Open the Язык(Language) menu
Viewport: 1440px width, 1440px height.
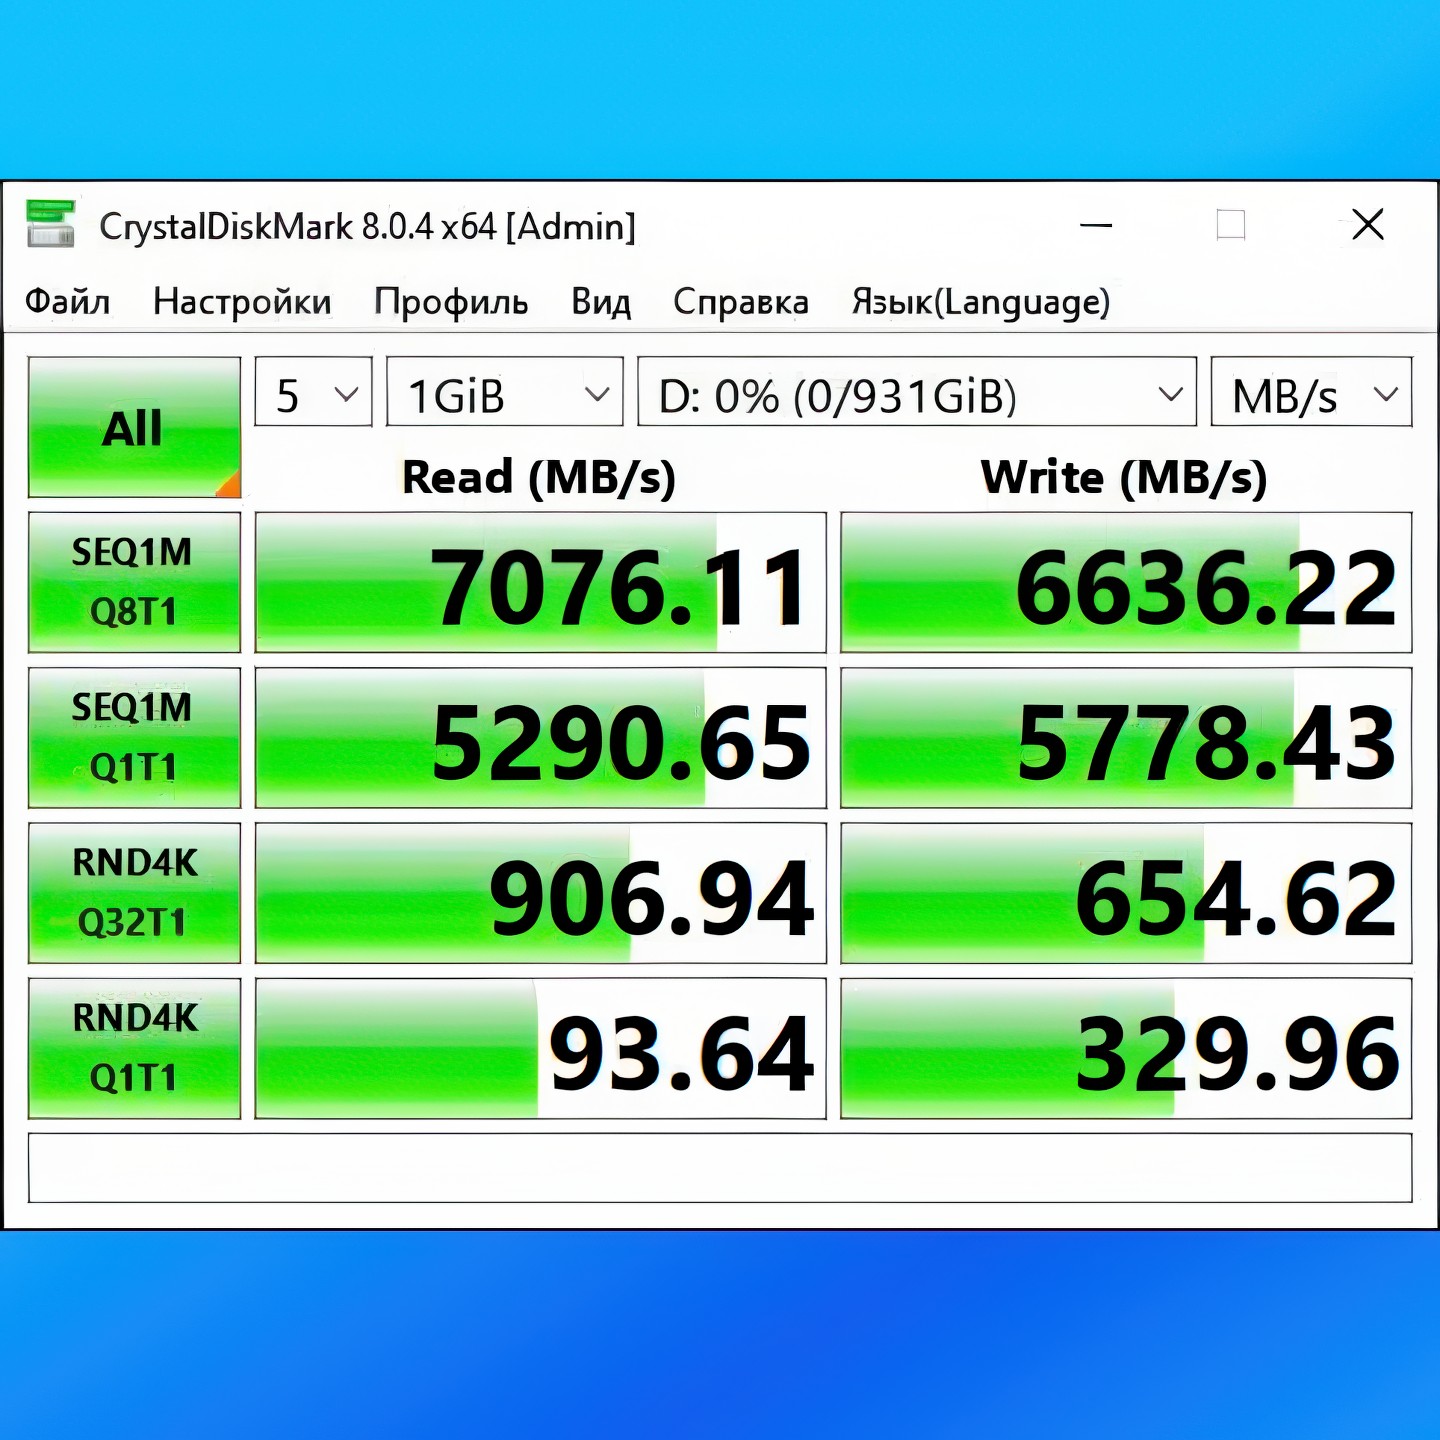point(981,301)
